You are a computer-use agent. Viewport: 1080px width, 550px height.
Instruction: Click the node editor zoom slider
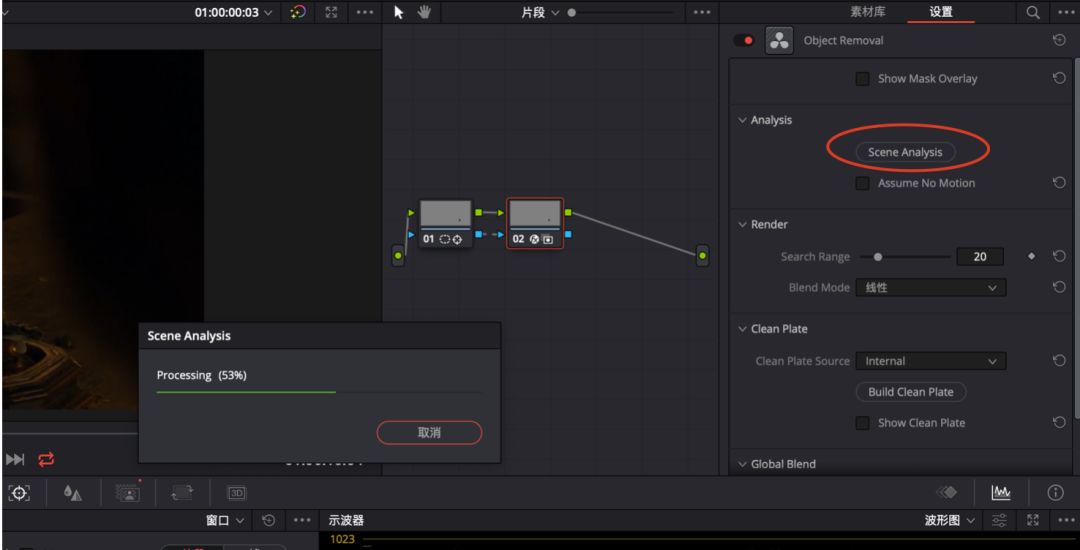pyautogui.click(x=621, y=12)
